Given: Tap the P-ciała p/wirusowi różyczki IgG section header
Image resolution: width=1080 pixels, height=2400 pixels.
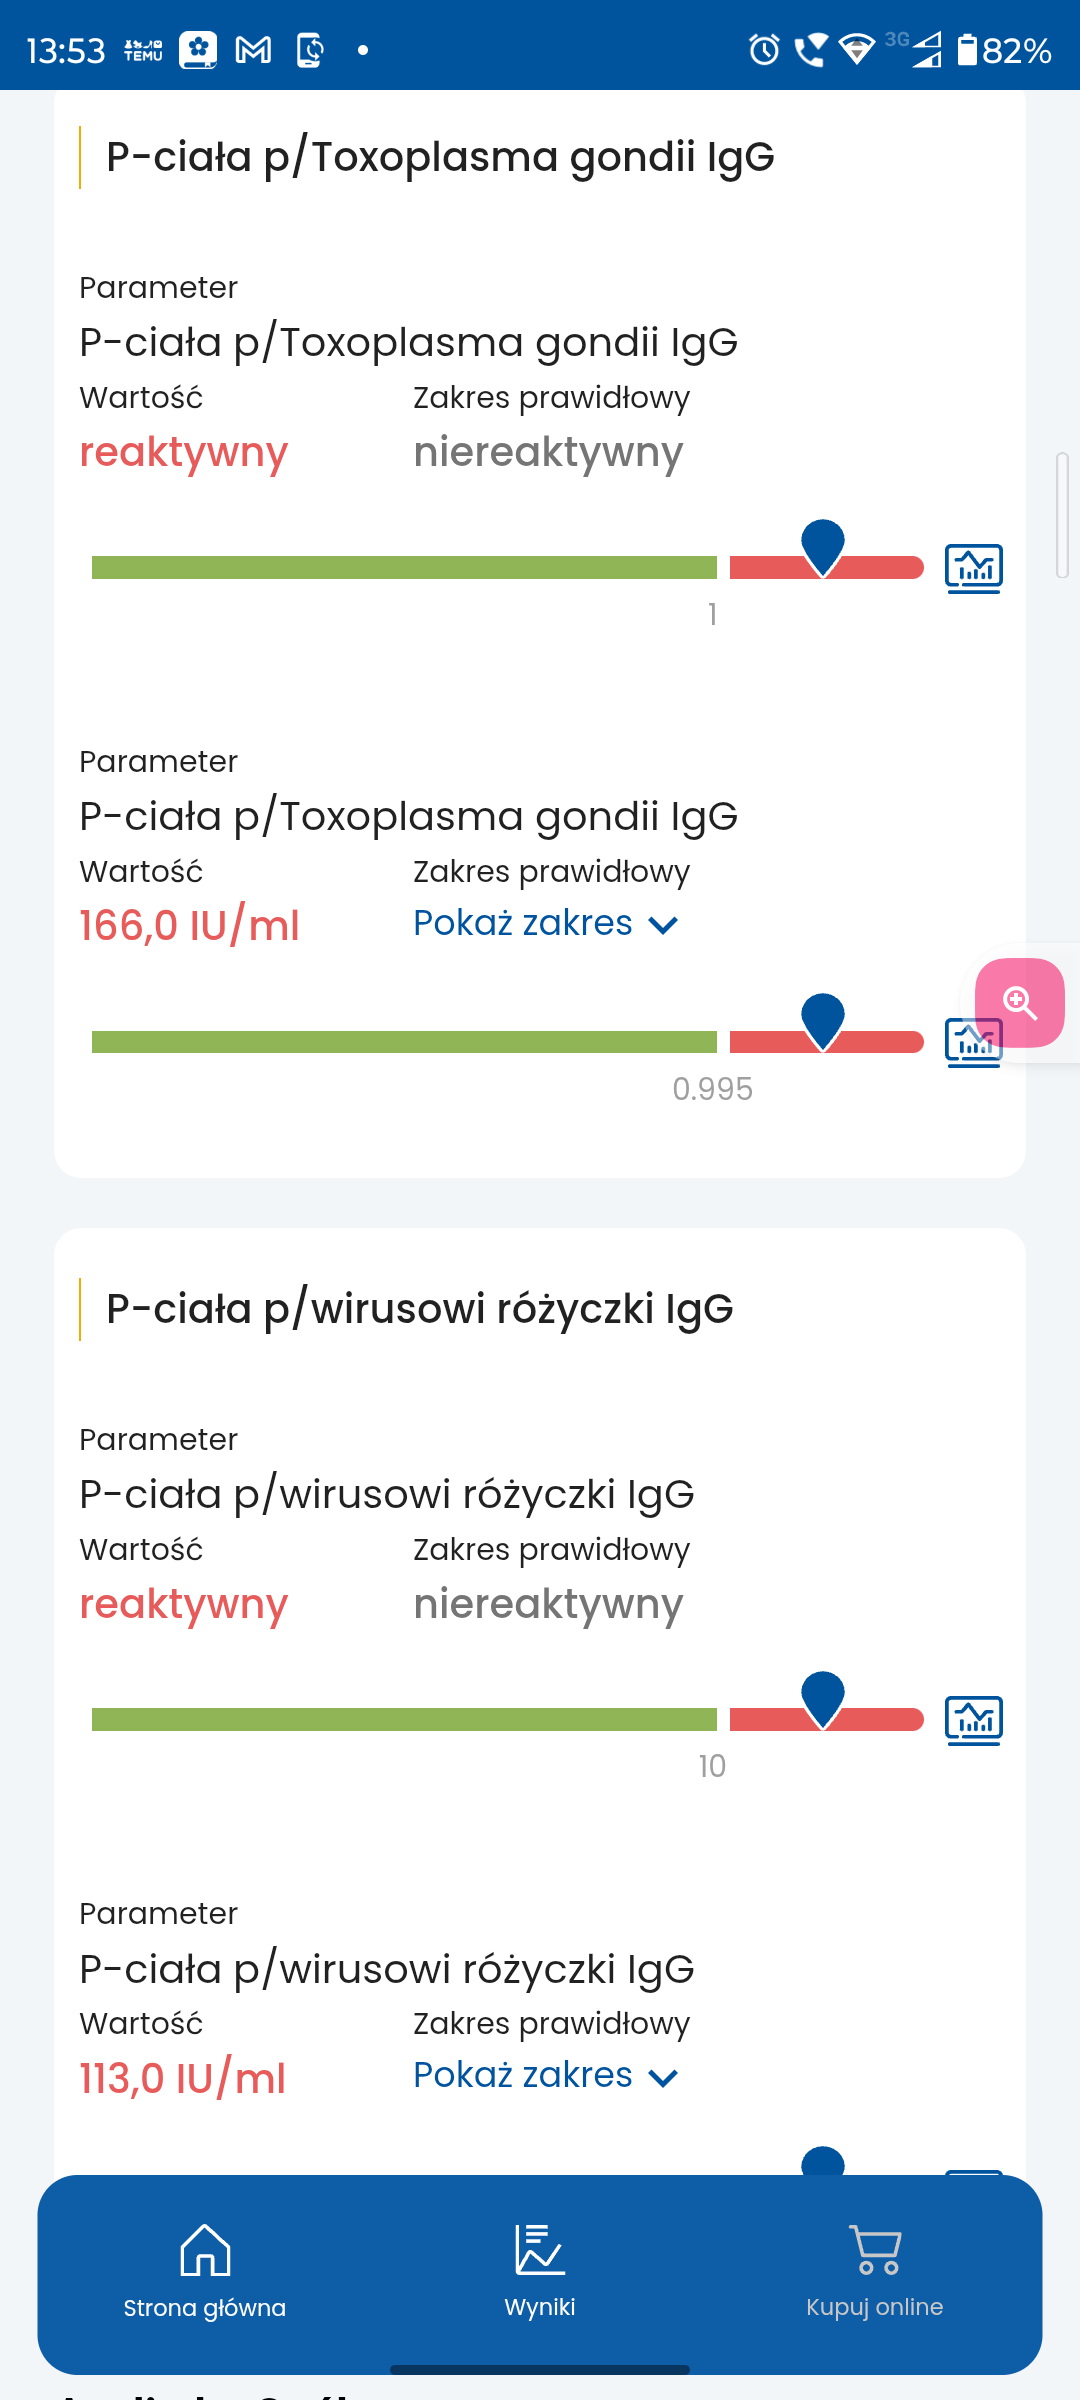Looking at the screenshot, I should click(x=420, y=1309).
